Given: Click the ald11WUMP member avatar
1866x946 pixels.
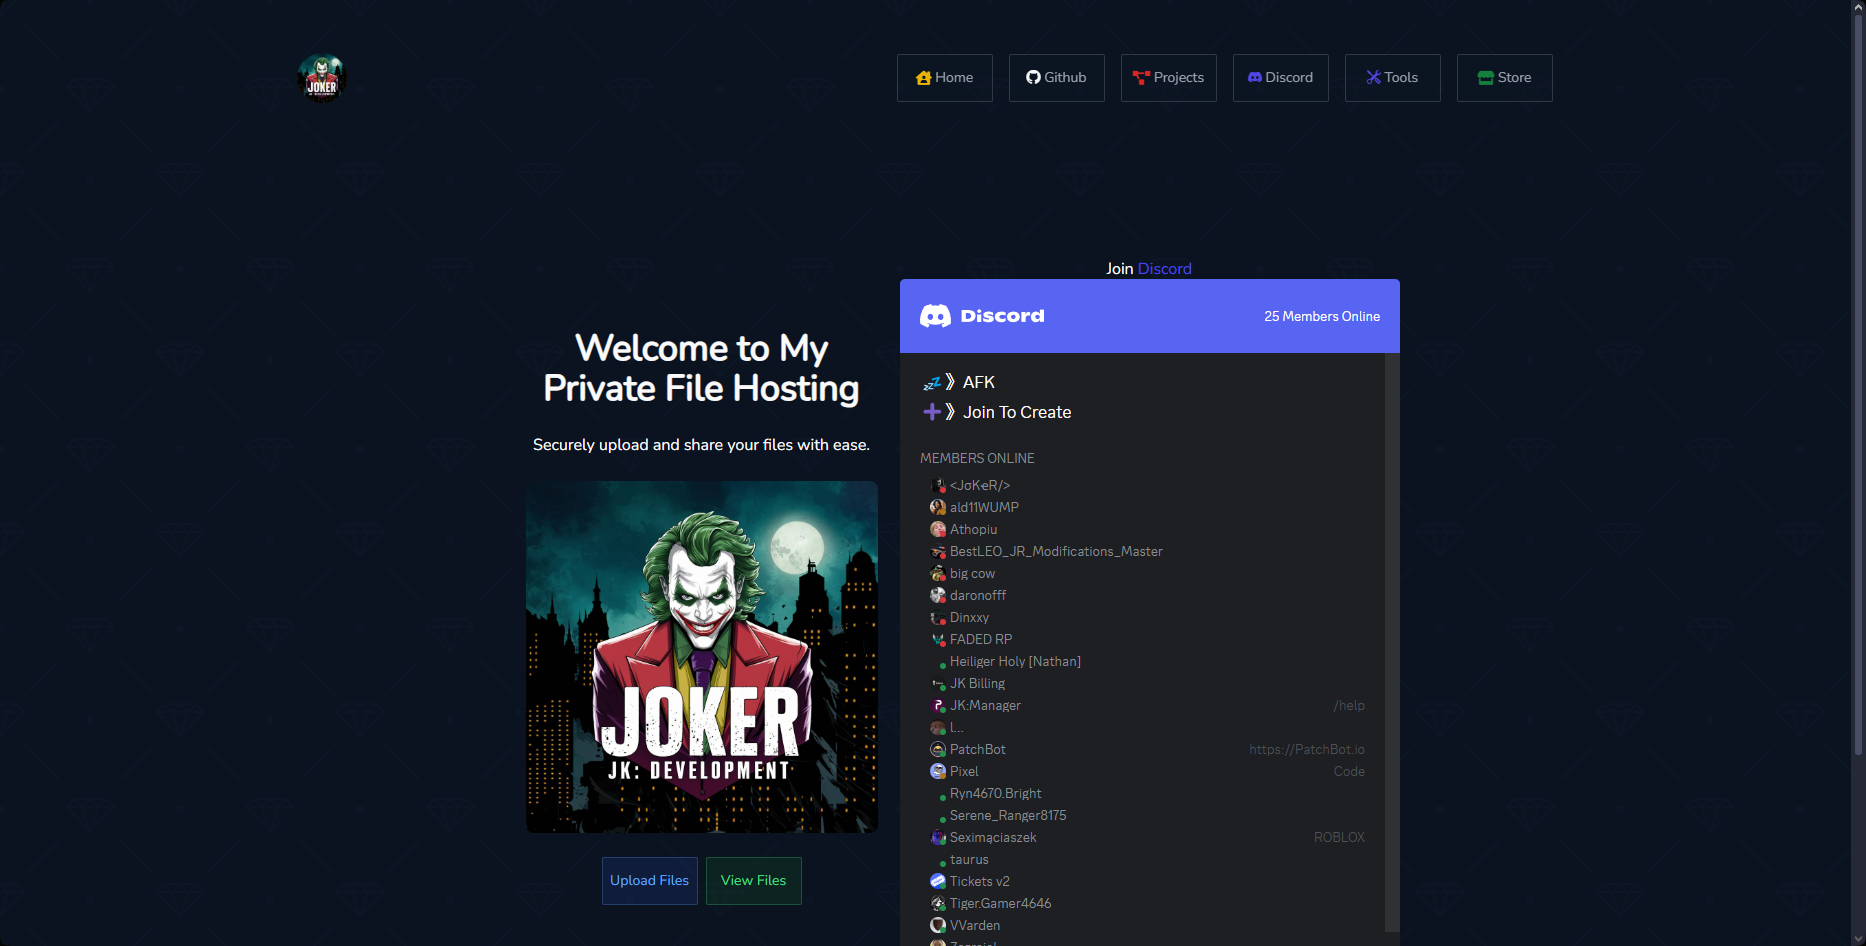Looking at the screenshot, I should 938,508.
